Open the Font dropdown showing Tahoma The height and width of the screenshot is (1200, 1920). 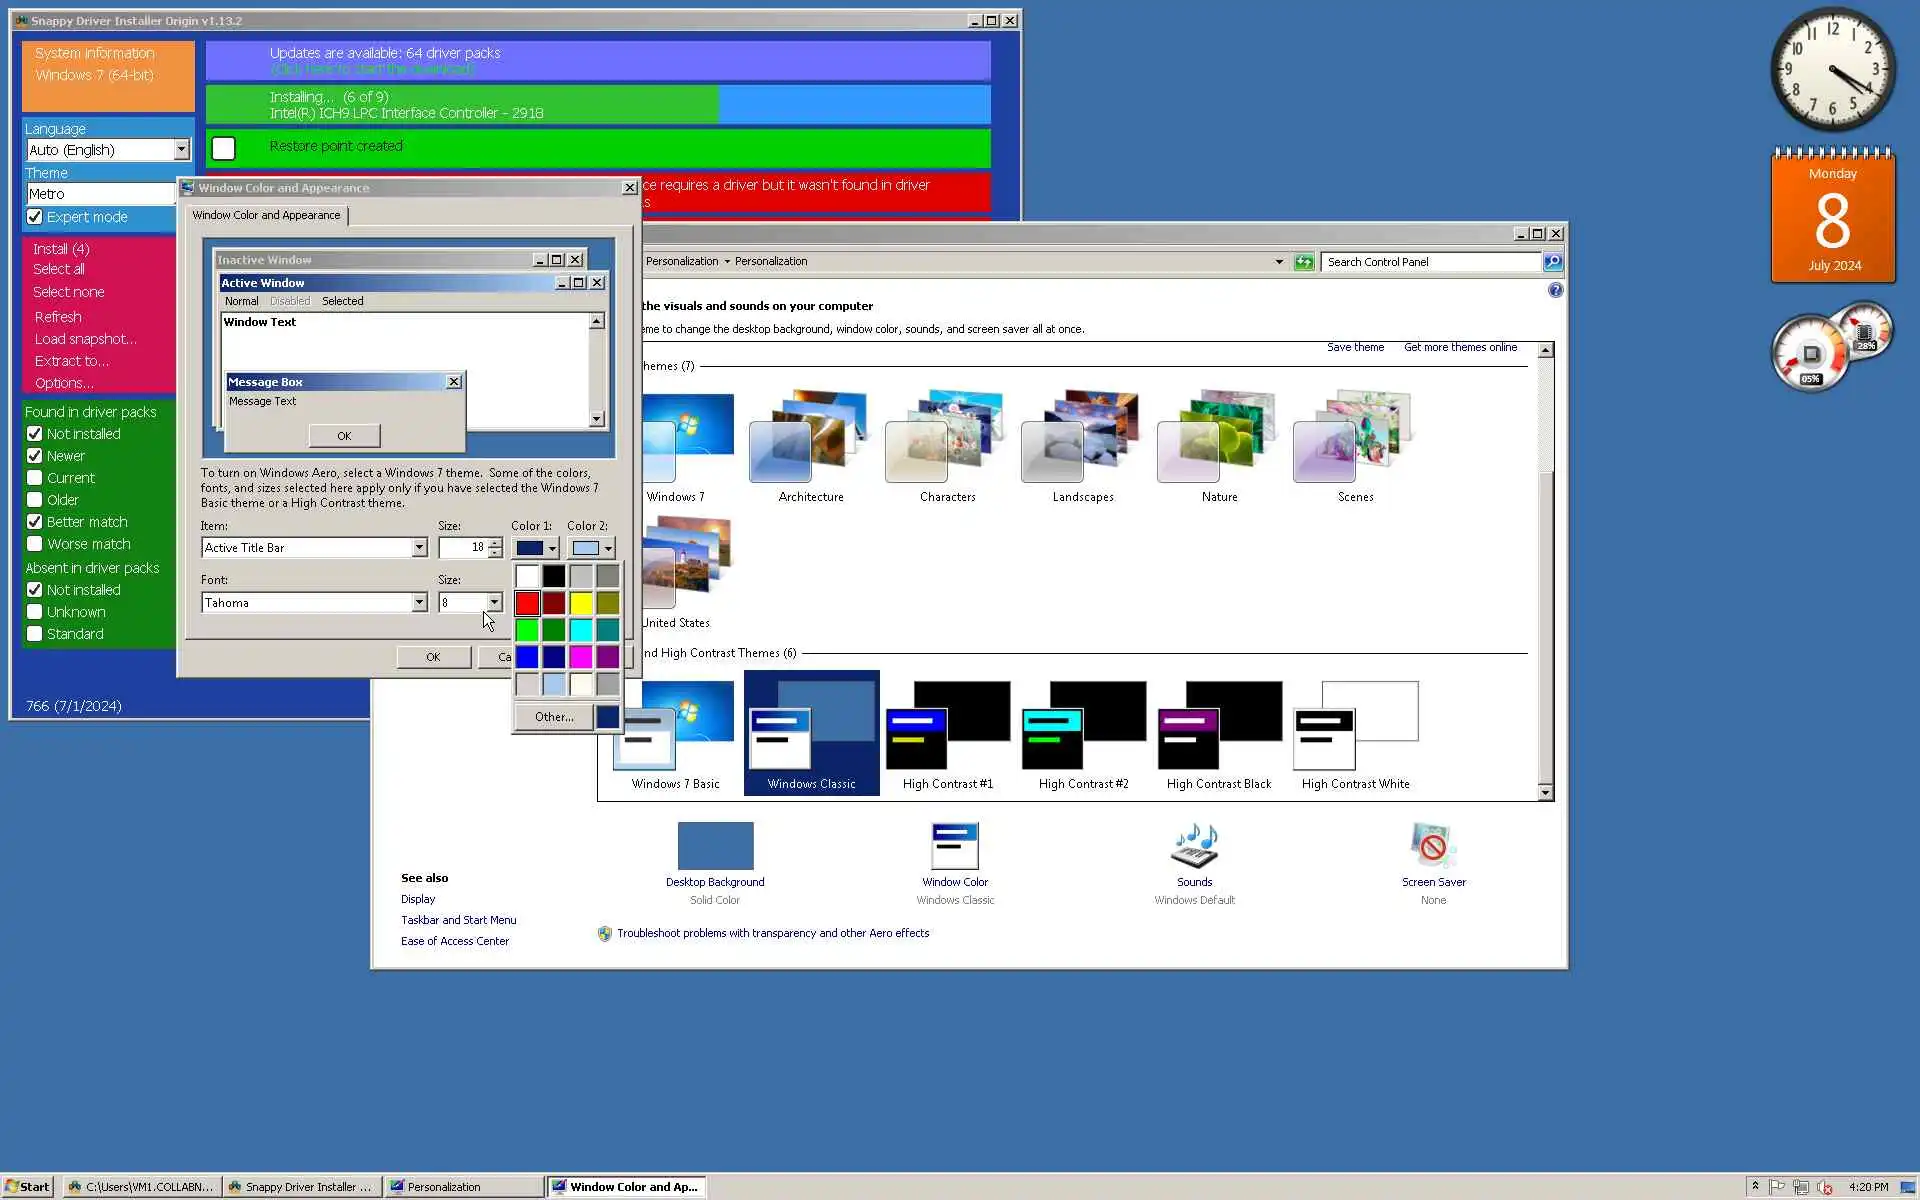pos(419,603)
